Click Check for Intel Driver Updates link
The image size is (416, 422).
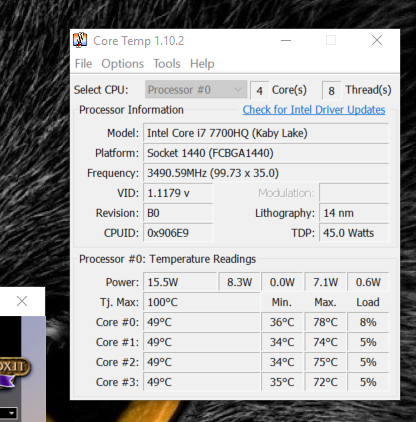[314, 110]
